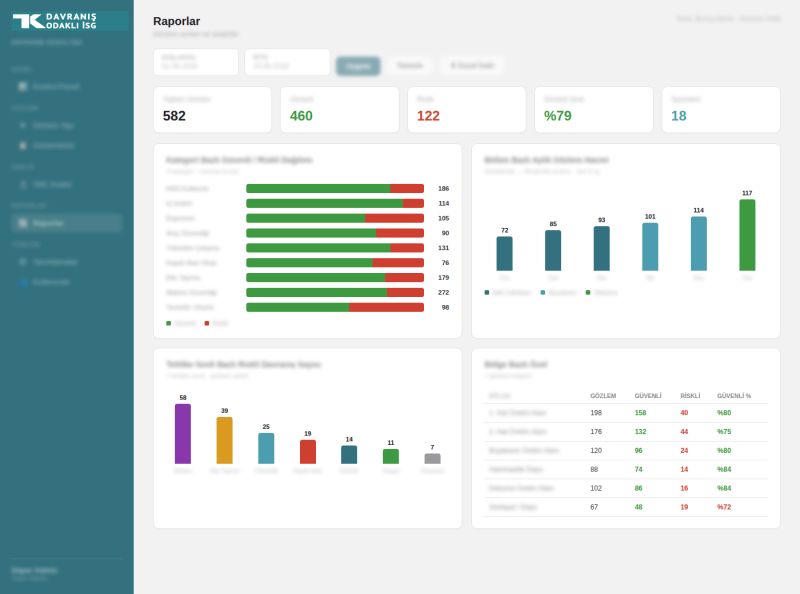Click the value 179 beside the stacked bars
The width and height of the screenshot is (800, 594).
443,278
